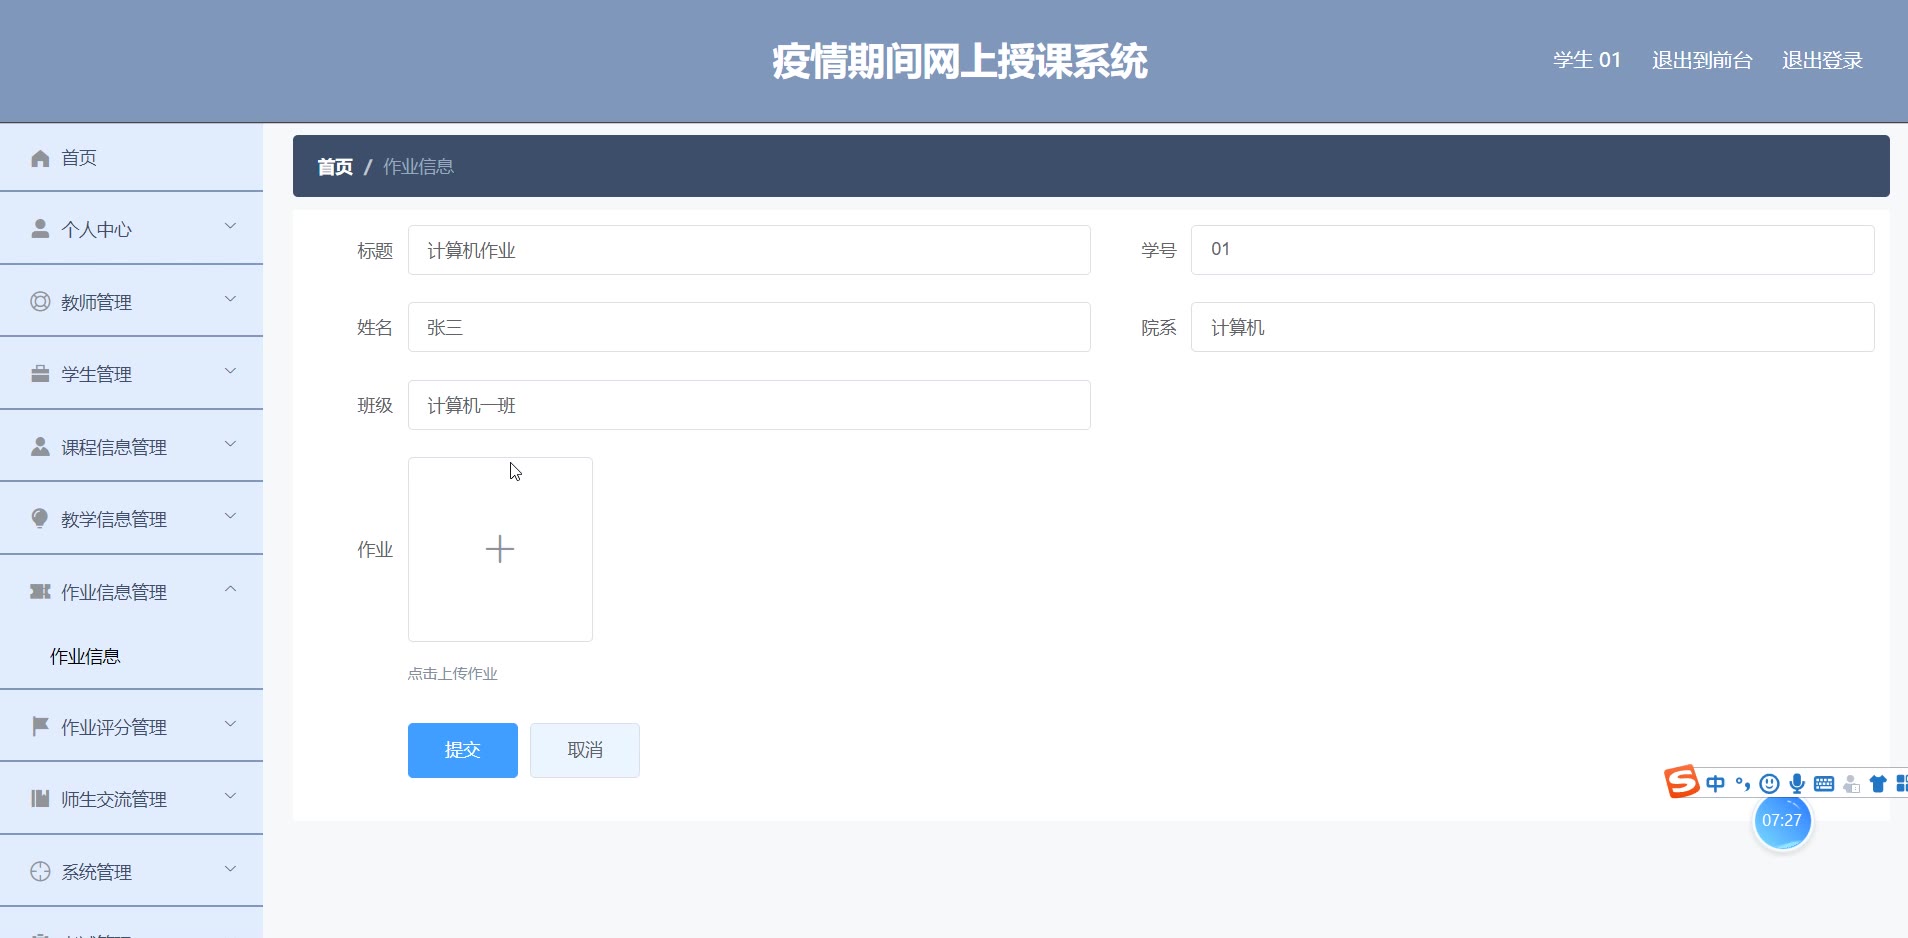
Task: Open the IME emoji smiley panel
Action: [x=1769, y=784]
